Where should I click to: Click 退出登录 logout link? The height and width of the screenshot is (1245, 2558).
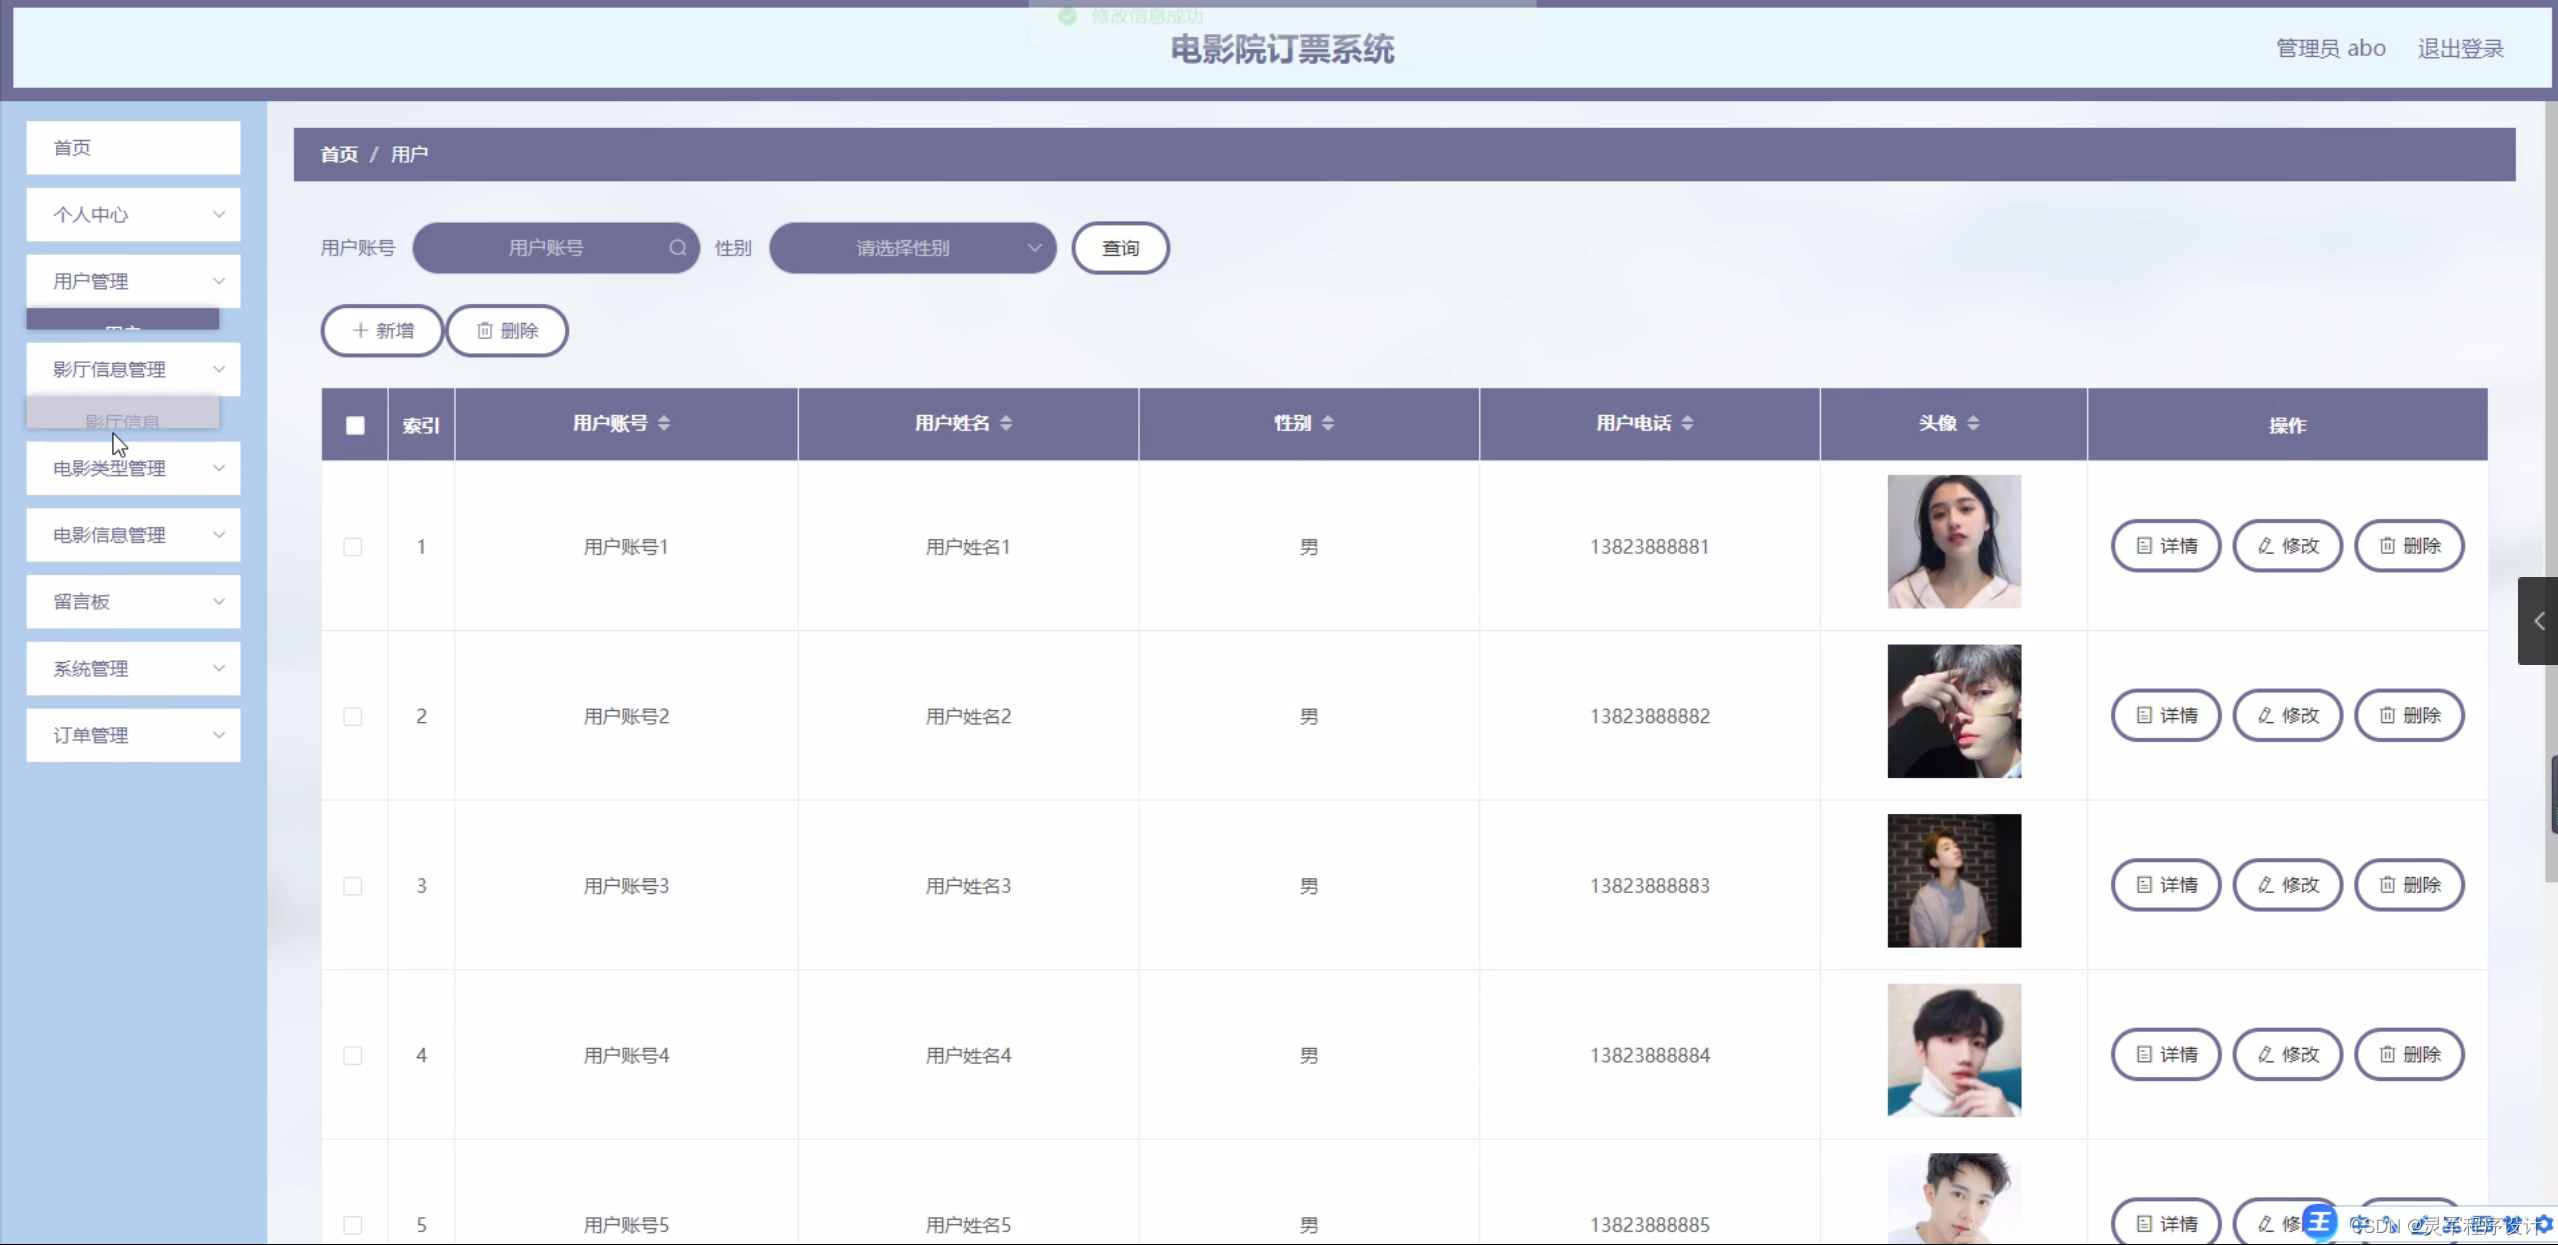(2460, 48)
